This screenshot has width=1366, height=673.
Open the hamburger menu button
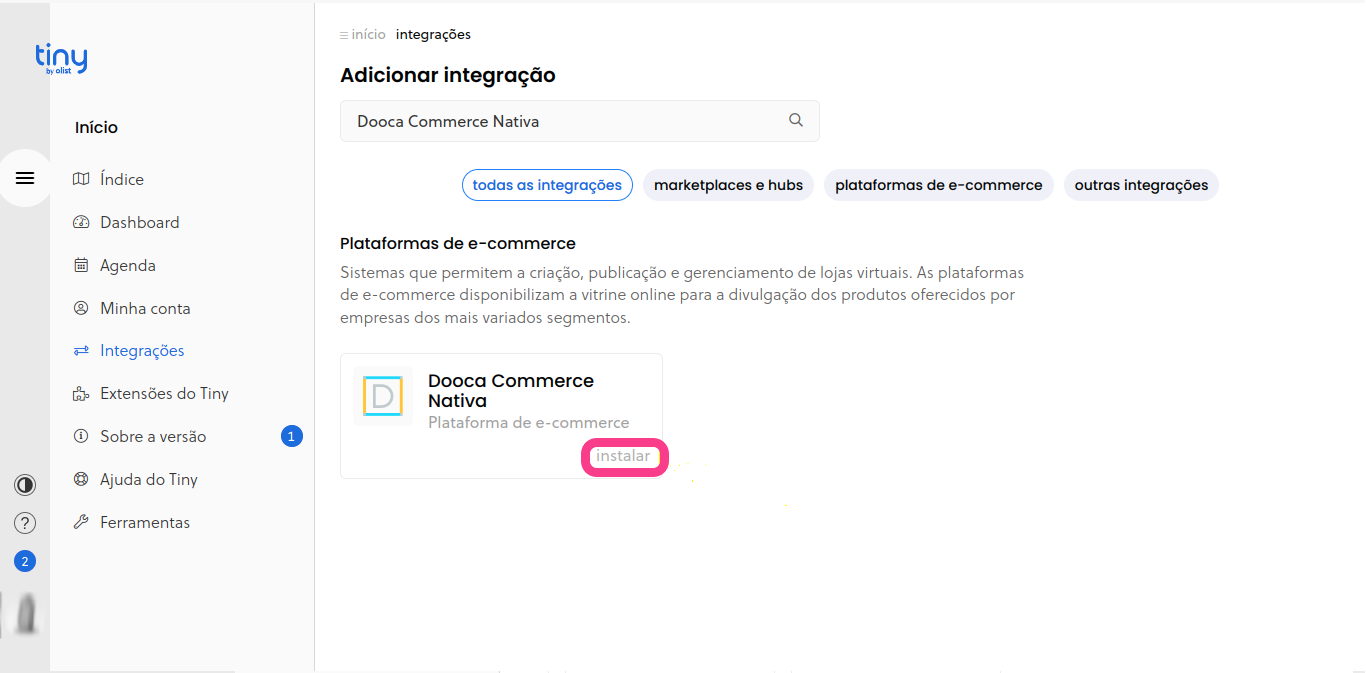pyautogui.click(x=25, y=178)
